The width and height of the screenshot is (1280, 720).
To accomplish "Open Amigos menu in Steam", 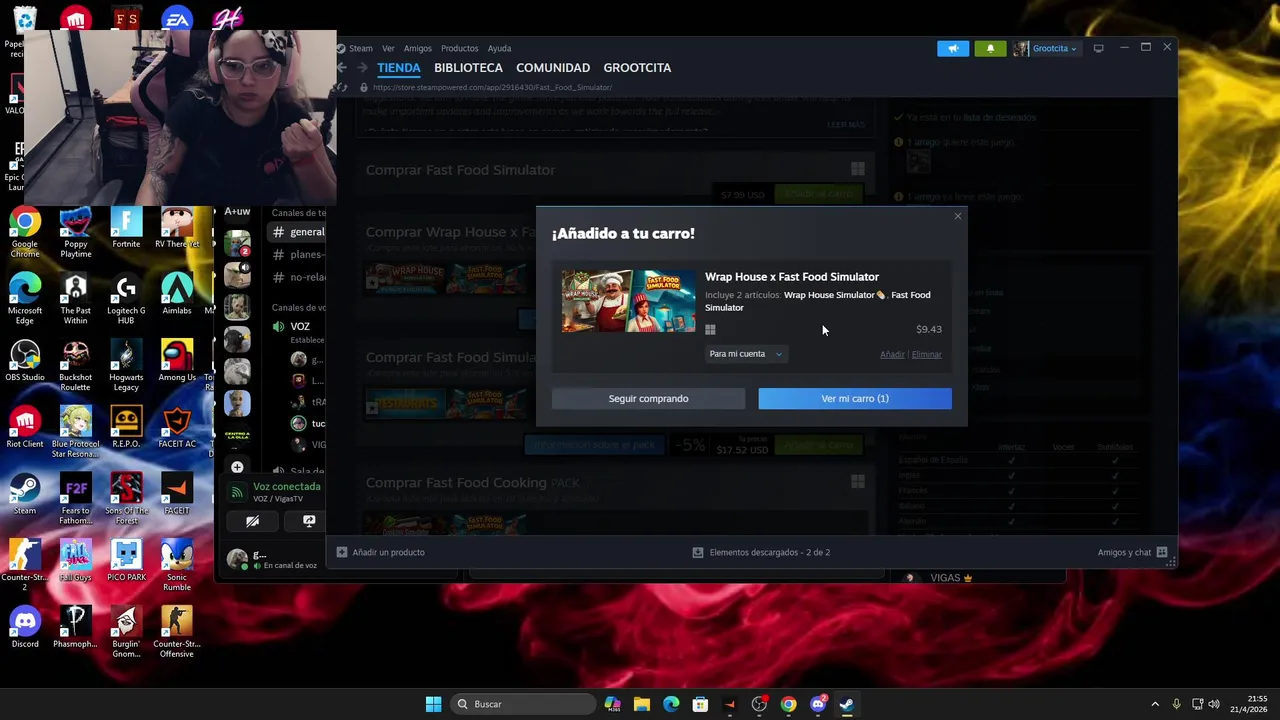I will [x=418, y=48].
